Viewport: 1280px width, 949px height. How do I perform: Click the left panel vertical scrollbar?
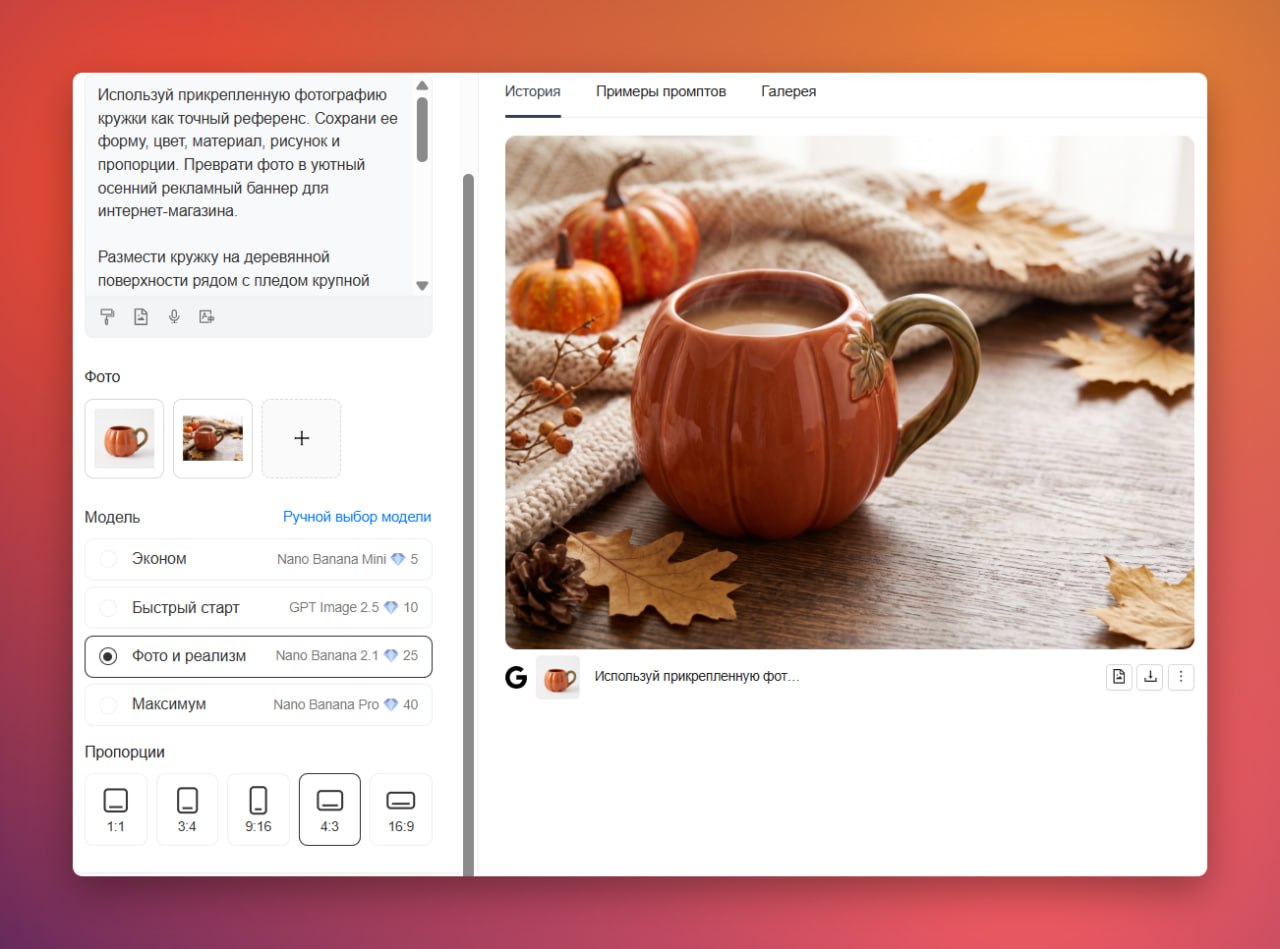[468, 524]
